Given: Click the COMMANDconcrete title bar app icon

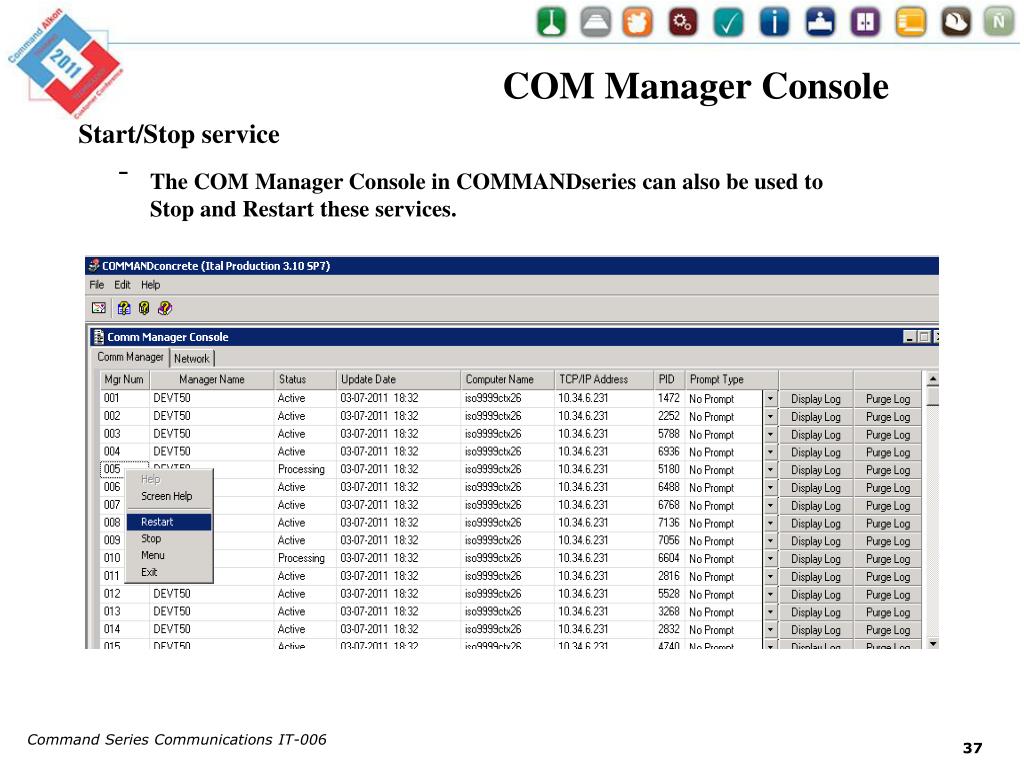Looking at the screenshot, I should 94,266.
